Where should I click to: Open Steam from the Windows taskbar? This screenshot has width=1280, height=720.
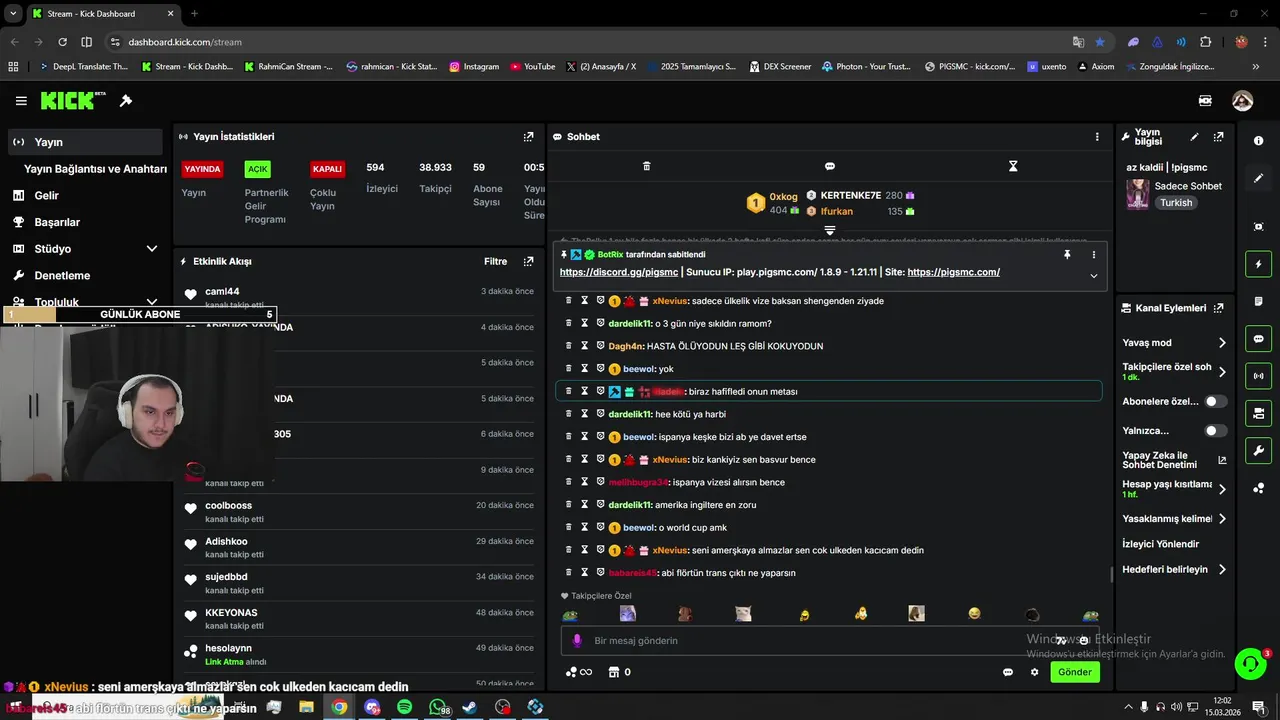click(470, 707)
